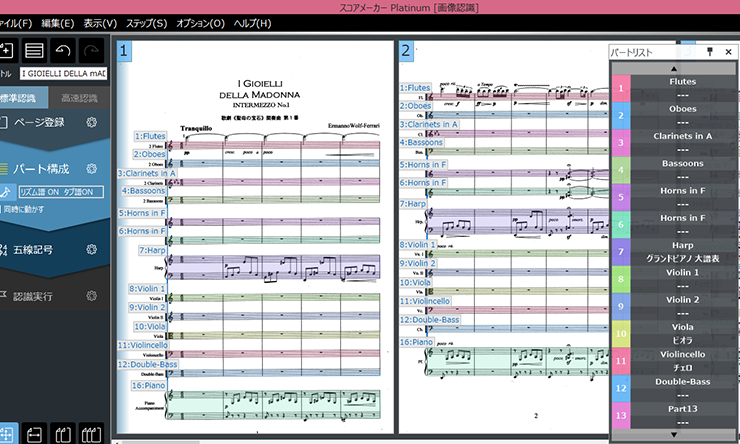The image size is (740, 444).
Task: Pin the パートリスト panel
Action: pos(710,52)
